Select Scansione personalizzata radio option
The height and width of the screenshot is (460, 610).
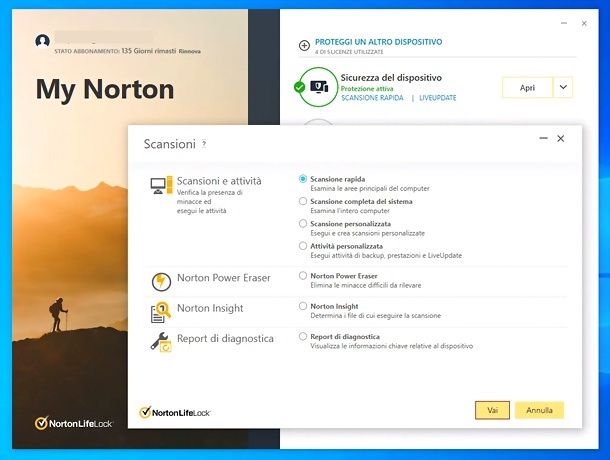[x=303, y=223]
